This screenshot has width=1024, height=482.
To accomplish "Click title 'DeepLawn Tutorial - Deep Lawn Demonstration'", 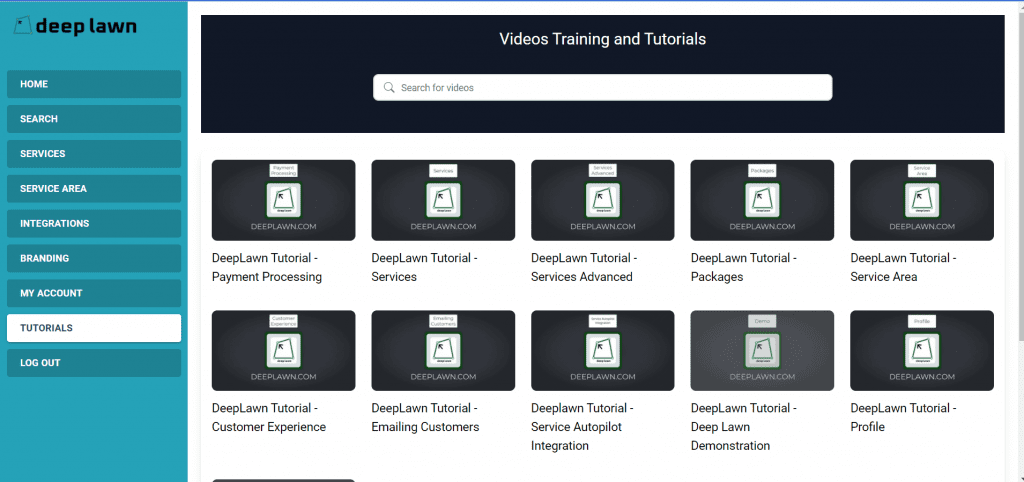I will [x=744, y=427].
